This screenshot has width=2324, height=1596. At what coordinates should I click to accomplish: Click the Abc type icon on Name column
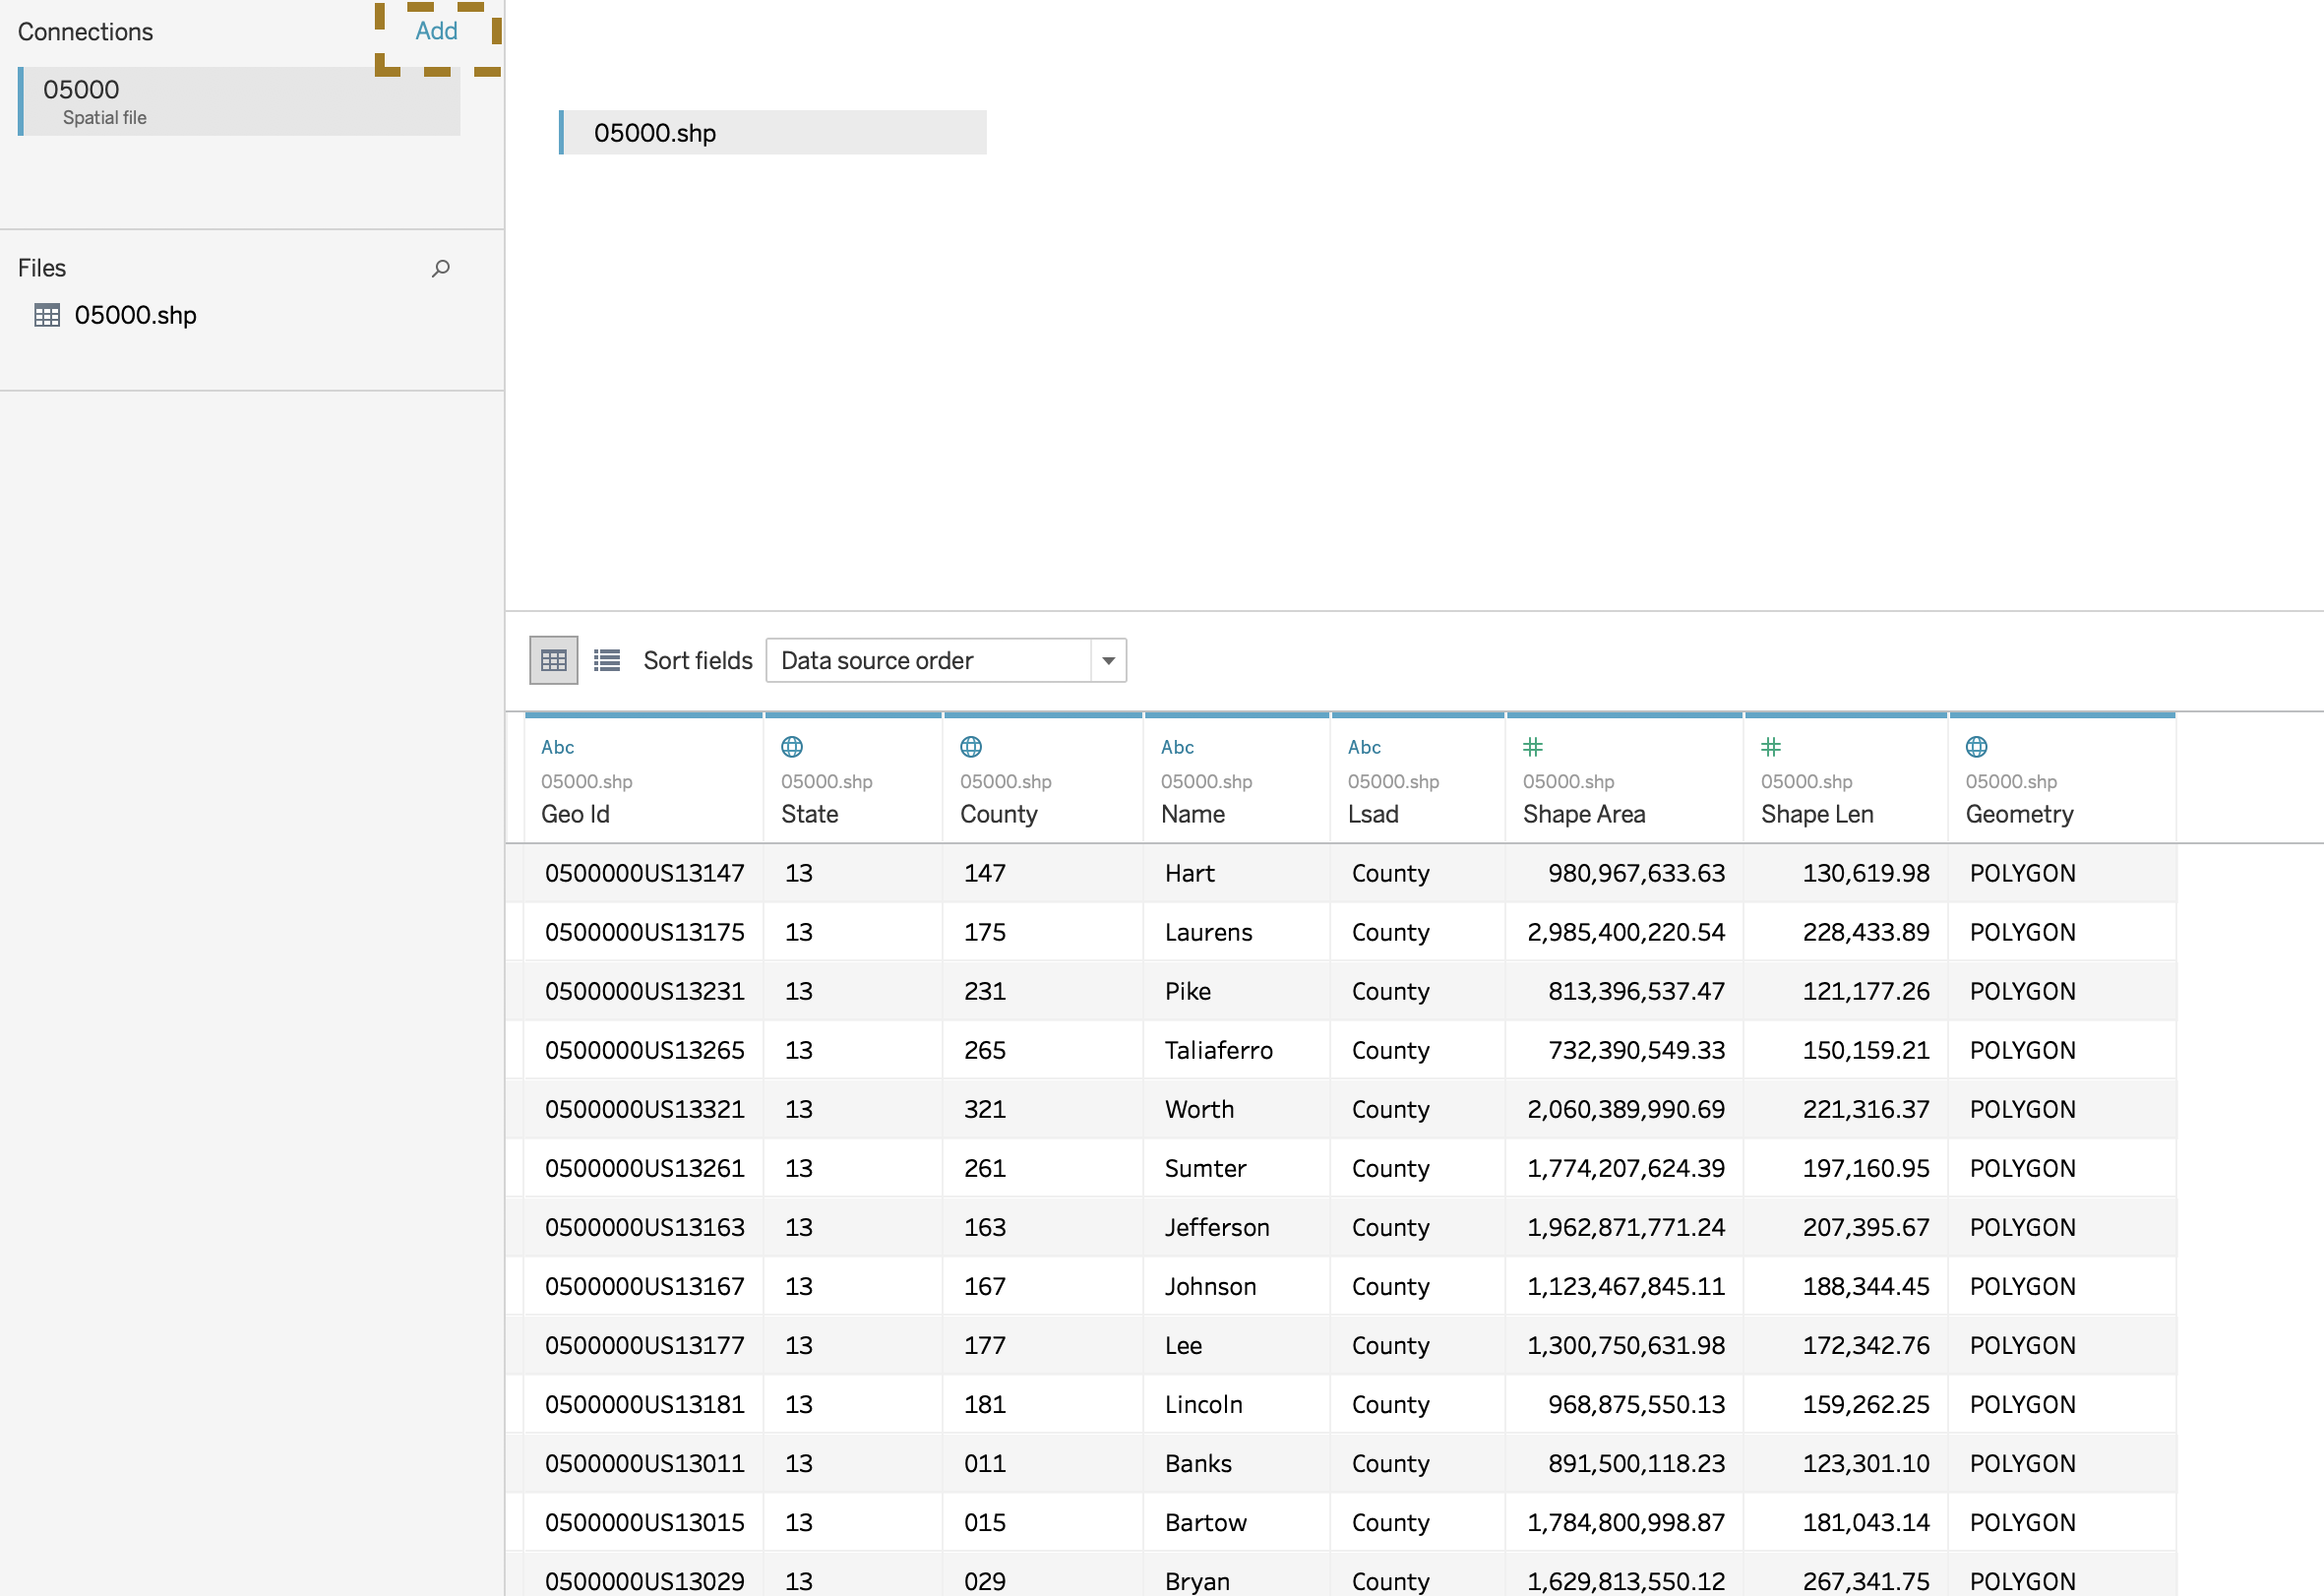point(1177,747)
